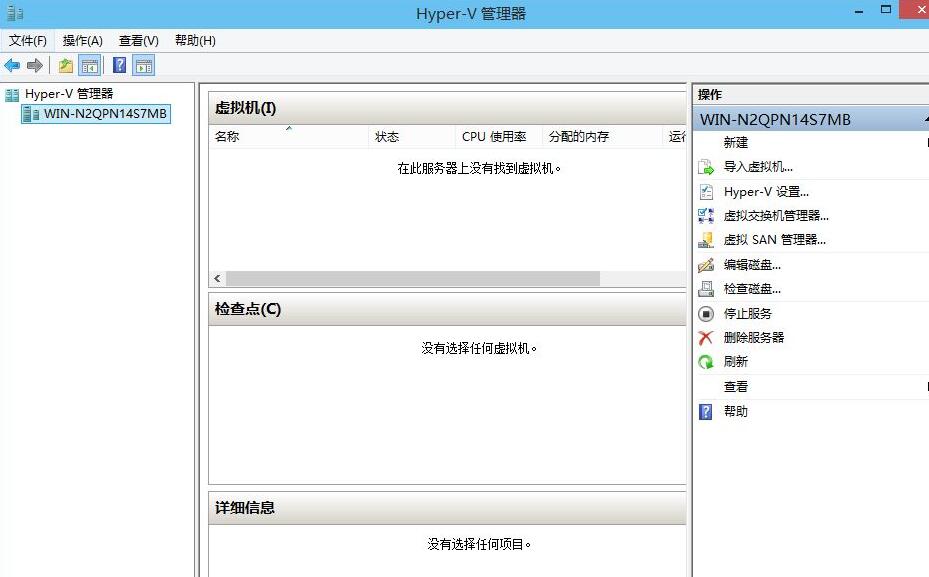929x577 pixels.
Task: Open 虚拟 SAN 管理器... action
Action: click(x=774, y=240)
